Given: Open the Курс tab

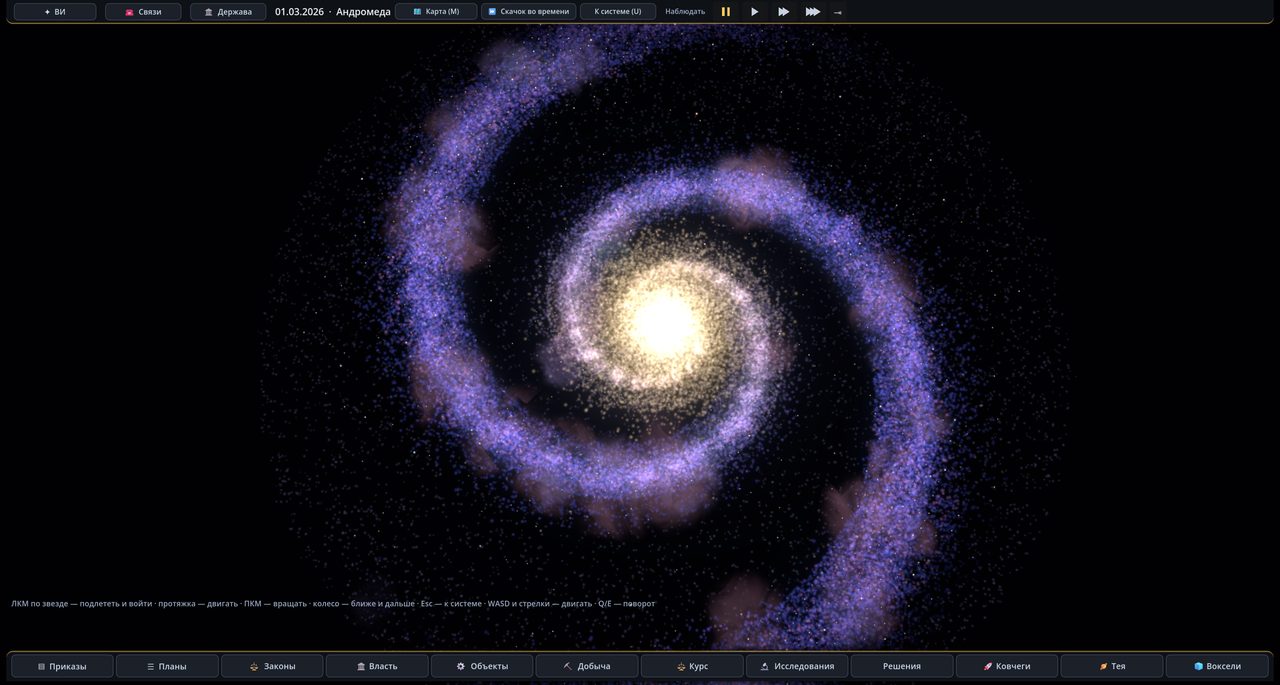Looking at the screenshot, I should pyautogui.click(x=692, y=666).
